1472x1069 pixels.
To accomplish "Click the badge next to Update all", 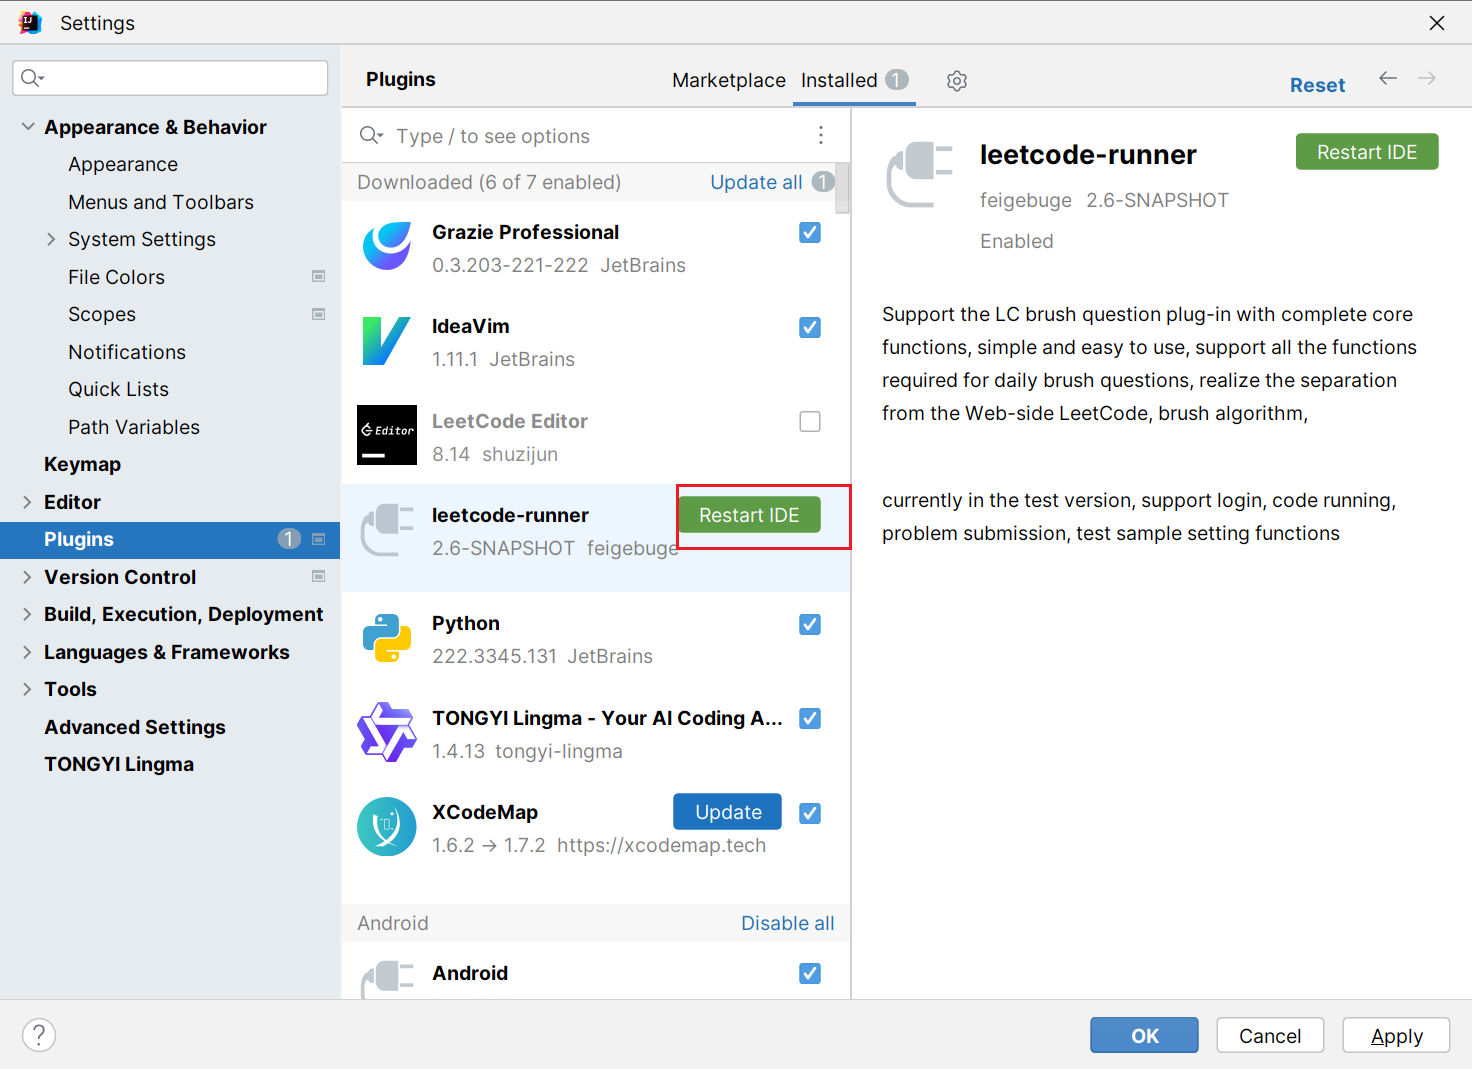I will click(x=823, y=182).
